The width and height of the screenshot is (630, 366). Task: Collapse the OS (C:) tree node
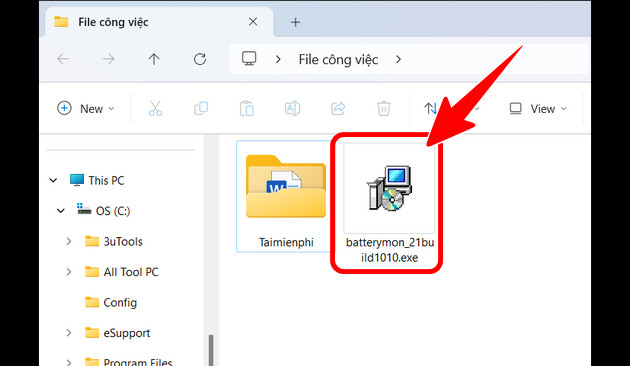61,211
